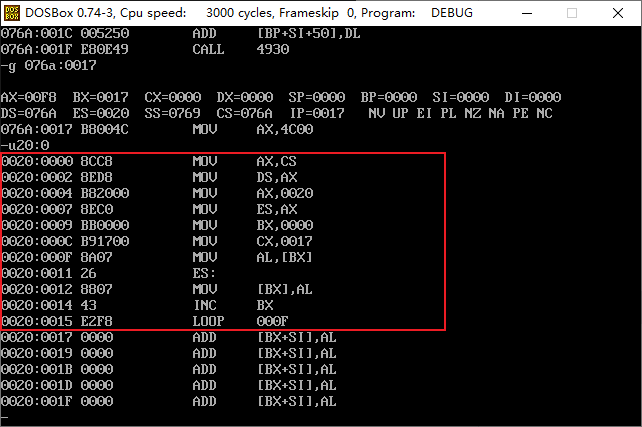
Task: Click the IP=0017 instruction pointer
Action: pos(317,113)
